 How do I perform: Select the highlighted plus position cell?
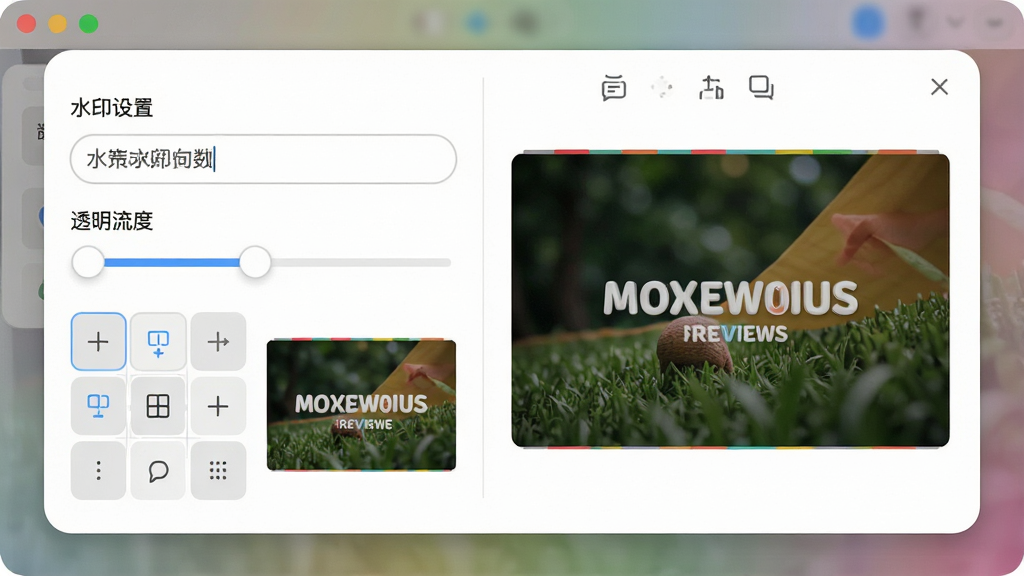[x=98, y=341]
